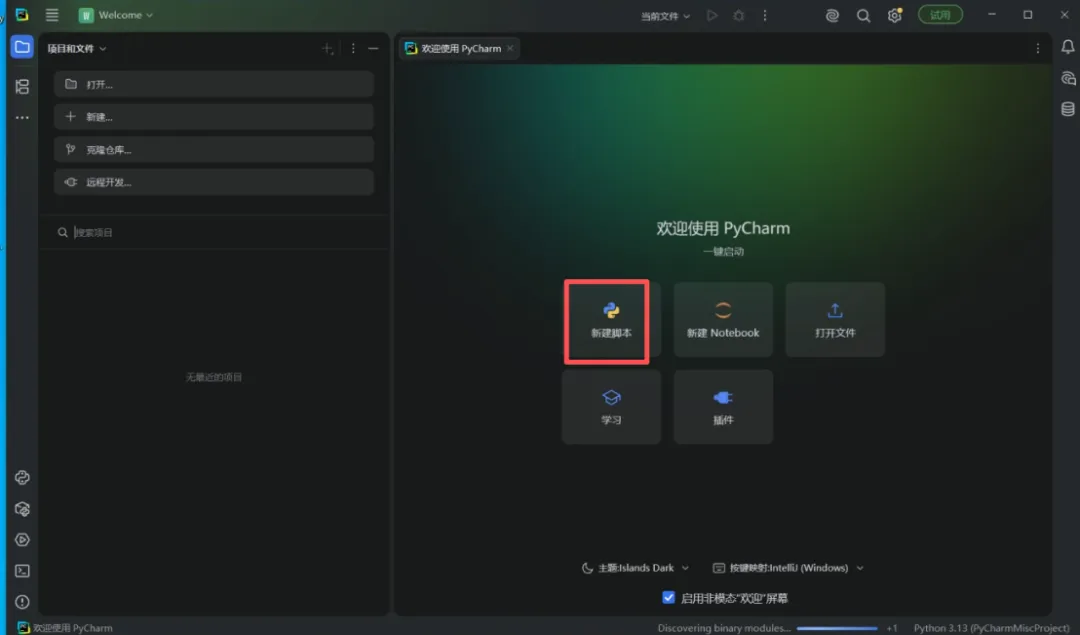The image size is (1080, 635).
Task: Open the 当前文件 run configuration dropdown
Action: [x=665, y=16]
